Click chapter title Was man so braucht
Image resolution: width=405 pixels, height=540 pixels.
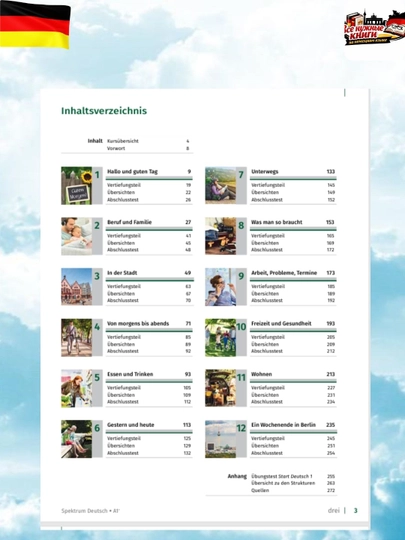coord(277,222)
